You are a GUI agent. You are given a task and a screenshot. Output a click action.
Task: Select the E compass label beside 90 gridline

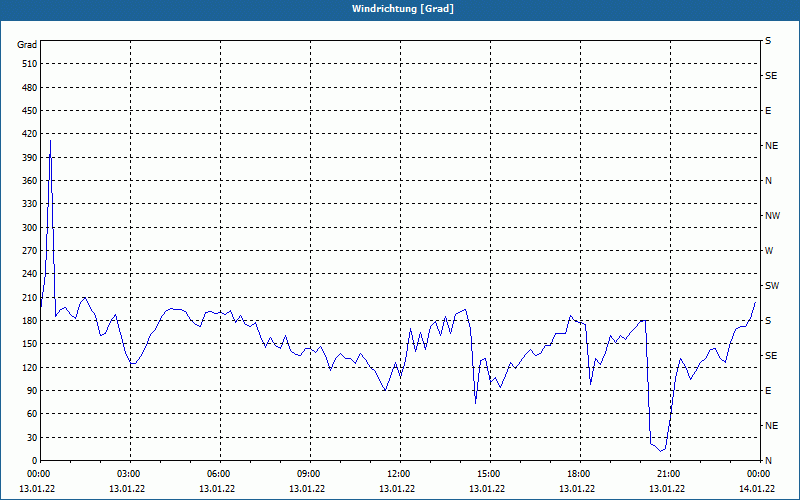point(768,391)
